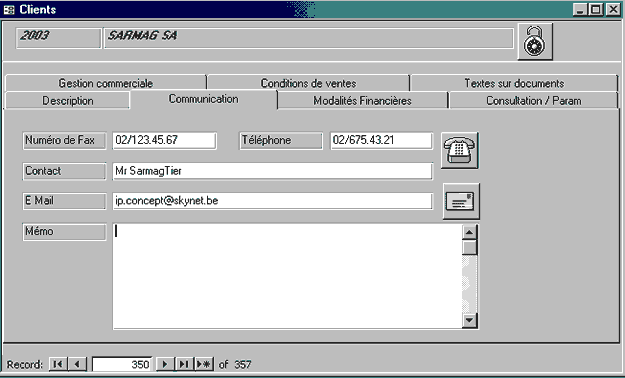Click the client code field 2003
The width and height of the screenshot is (625, 378).
[58, 38]
